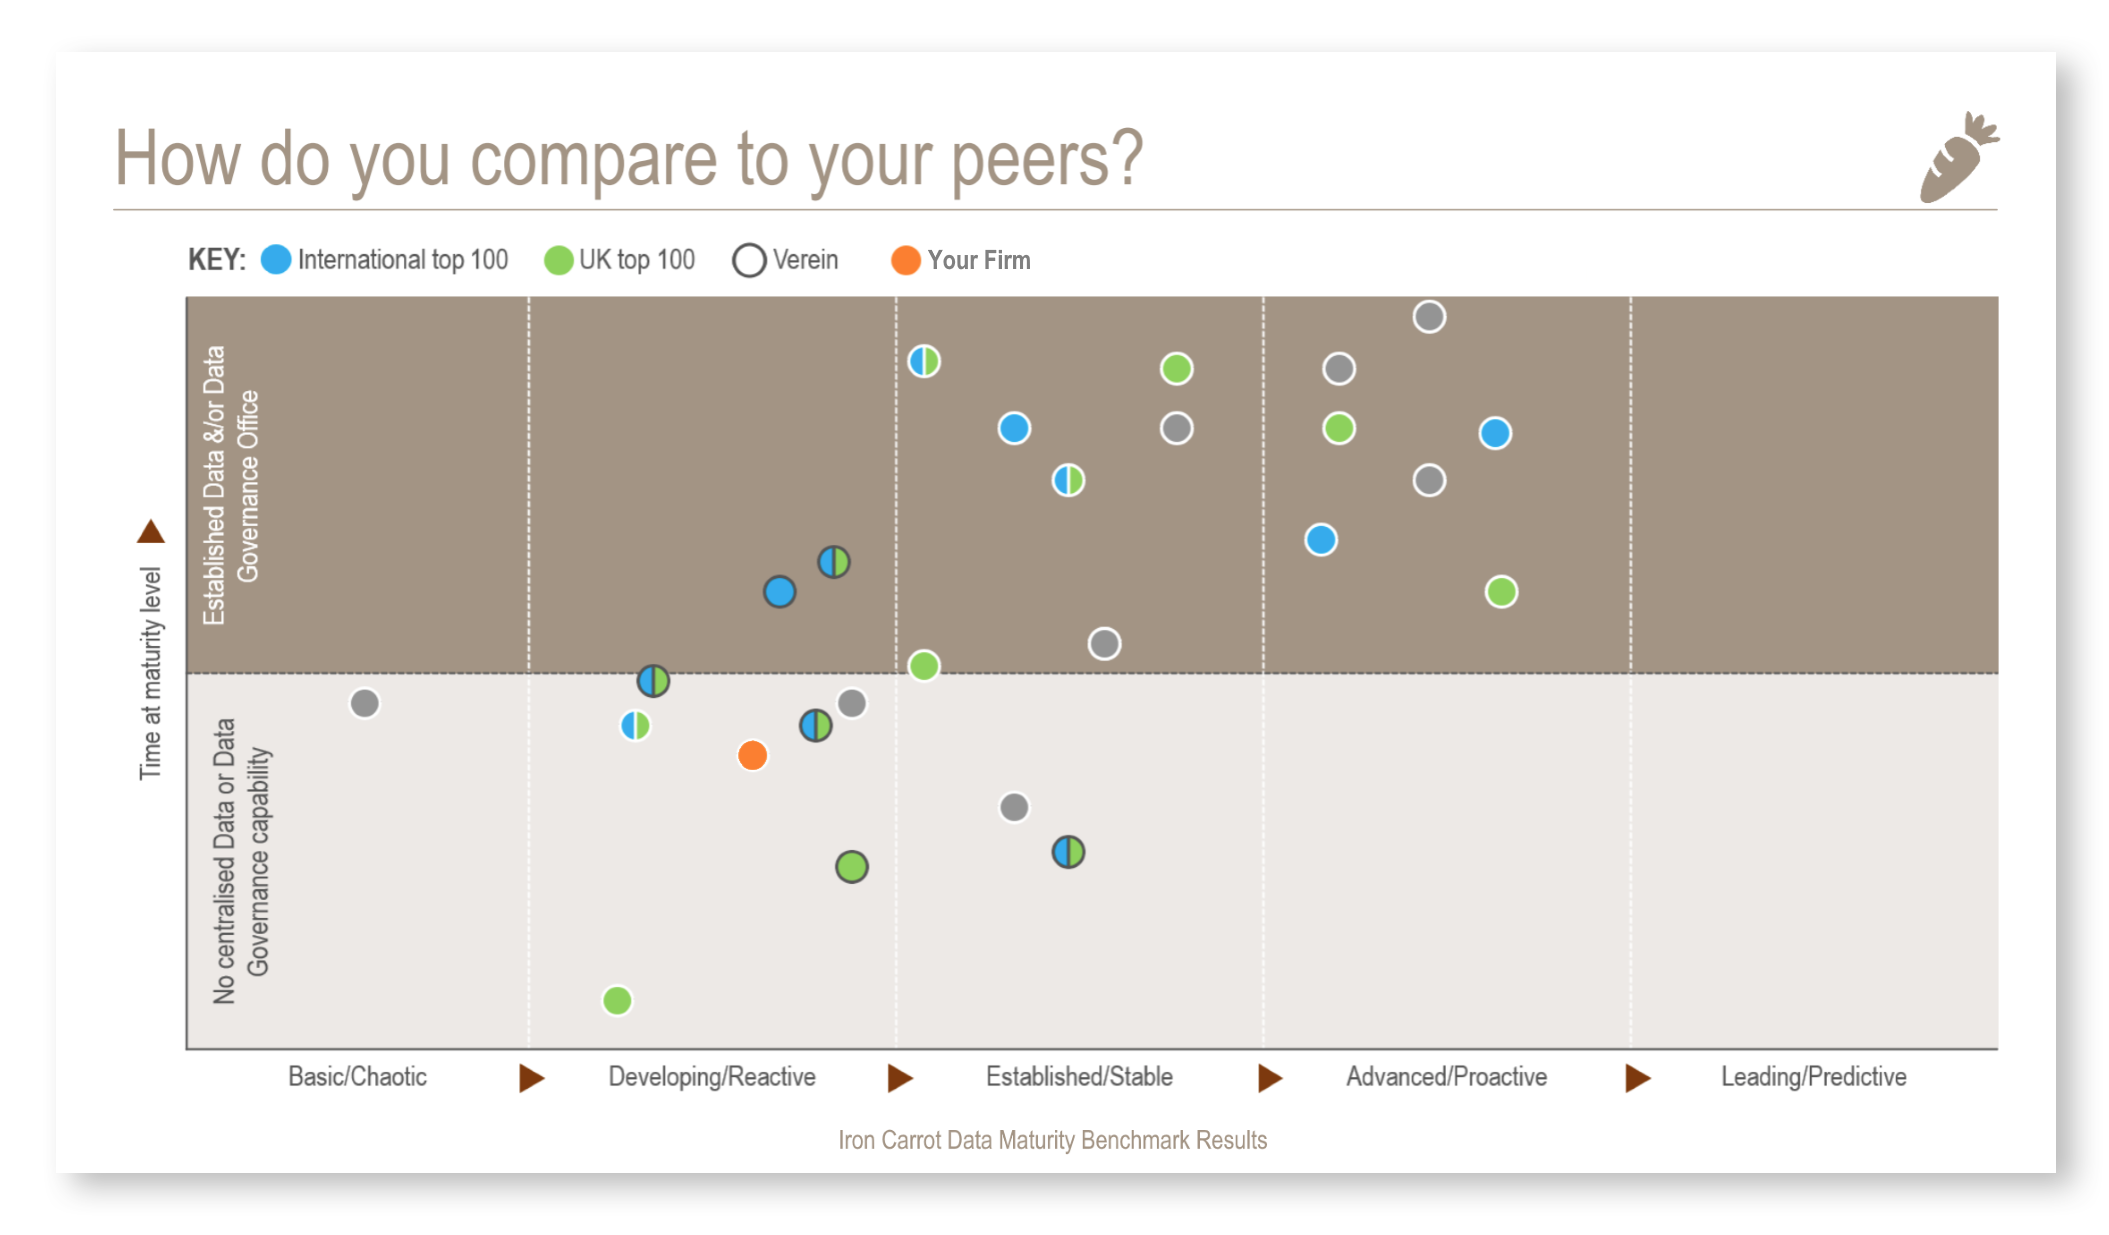Click the Basic/Chaotic stage label
This screenshot has width=2109, height=1235.
point(357,1077)
